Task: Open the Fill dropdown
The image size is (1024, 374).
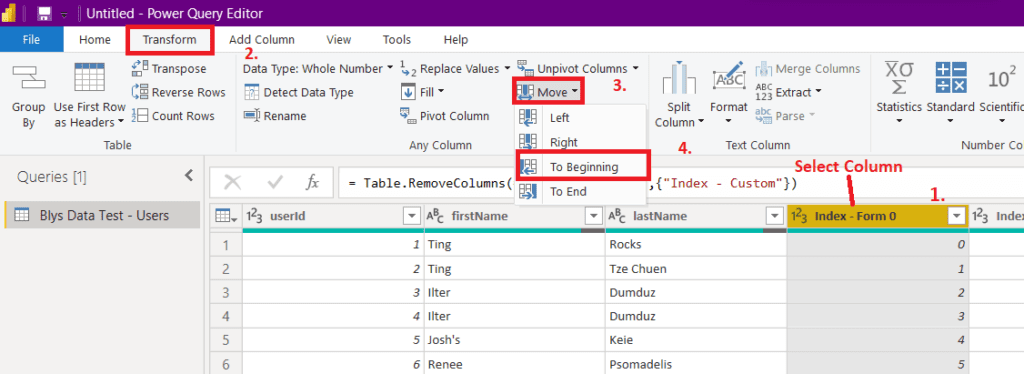Action: pos(422,92)
